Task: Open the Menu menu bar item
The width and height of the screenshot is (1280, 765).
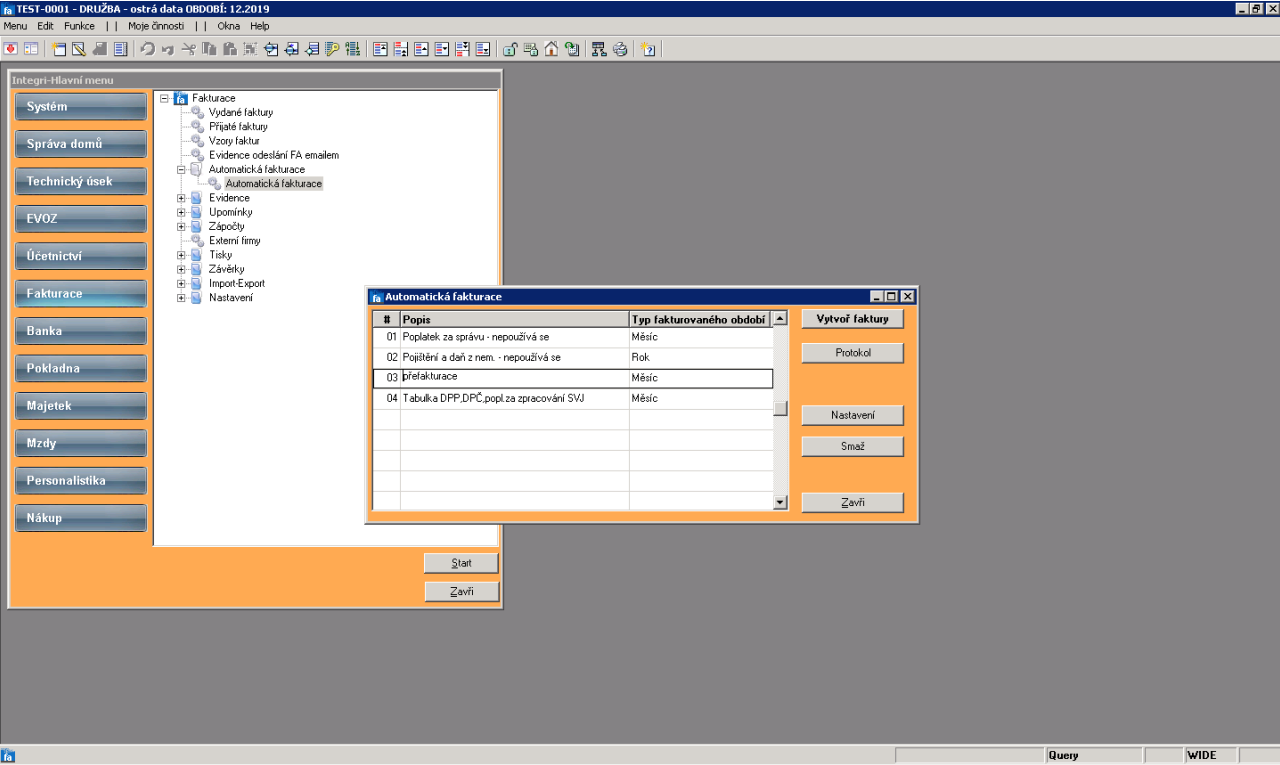Action: pyautogui.click(x=16, y=26)
